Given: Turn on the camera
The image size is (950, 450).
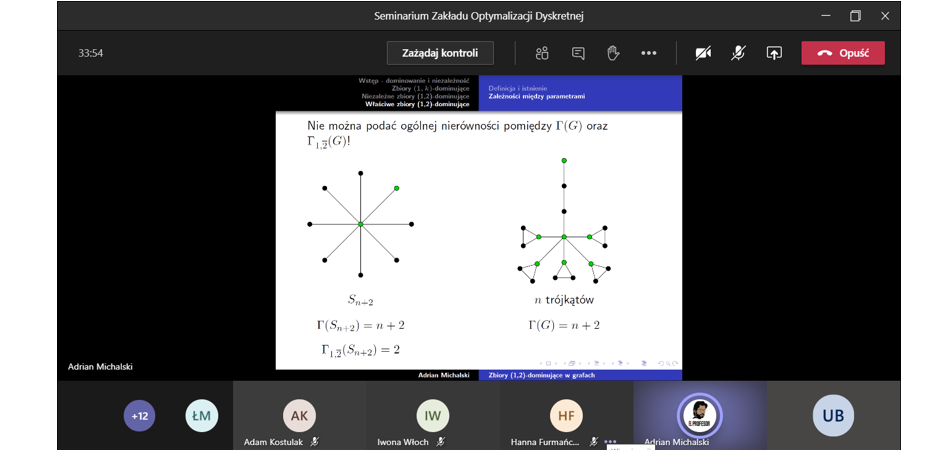Looking at the screenshot, I should (x=704, y=53).
